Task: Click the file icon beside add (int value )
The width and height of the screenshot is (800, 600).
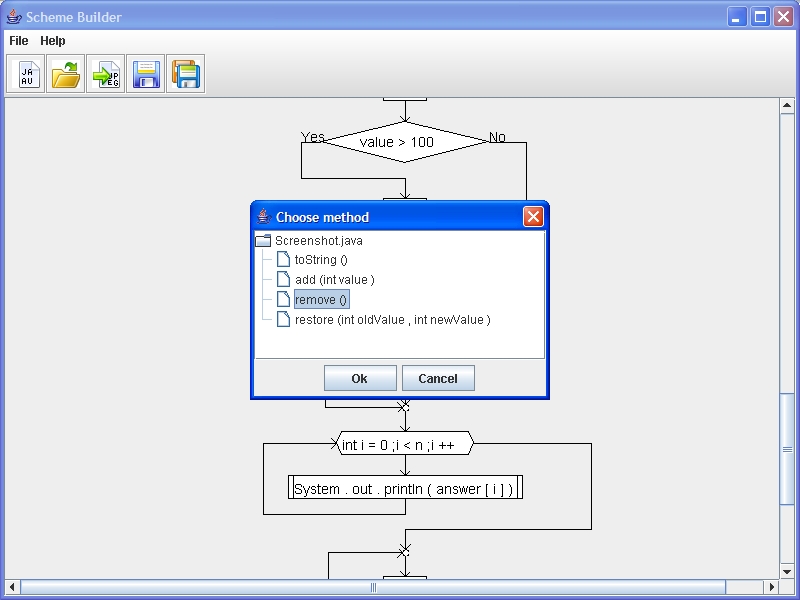Action: coord(283,280)
